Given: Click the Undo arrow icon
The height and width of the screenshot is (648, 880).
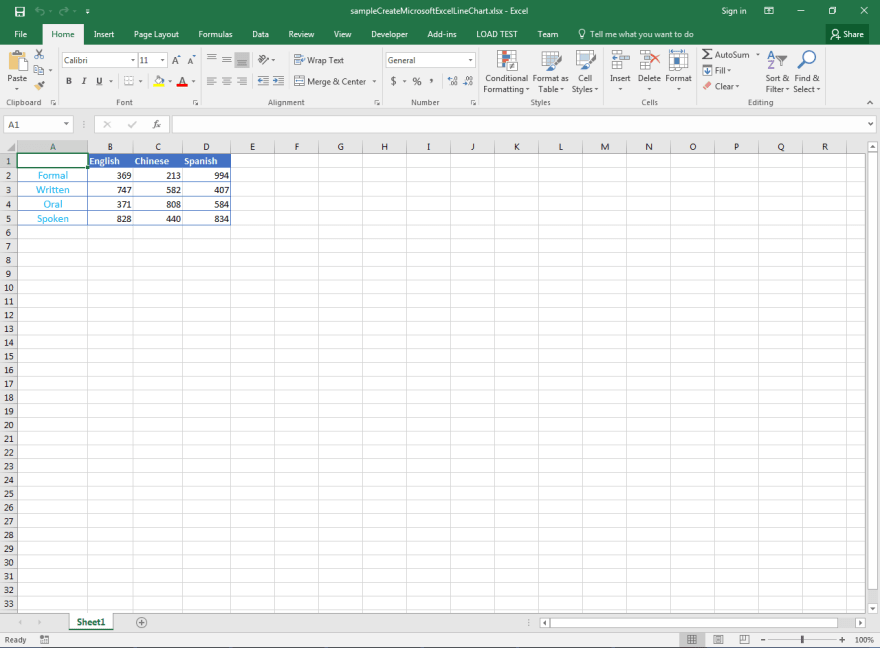Looking at the screenshot, I should click(x=39, y=11).
